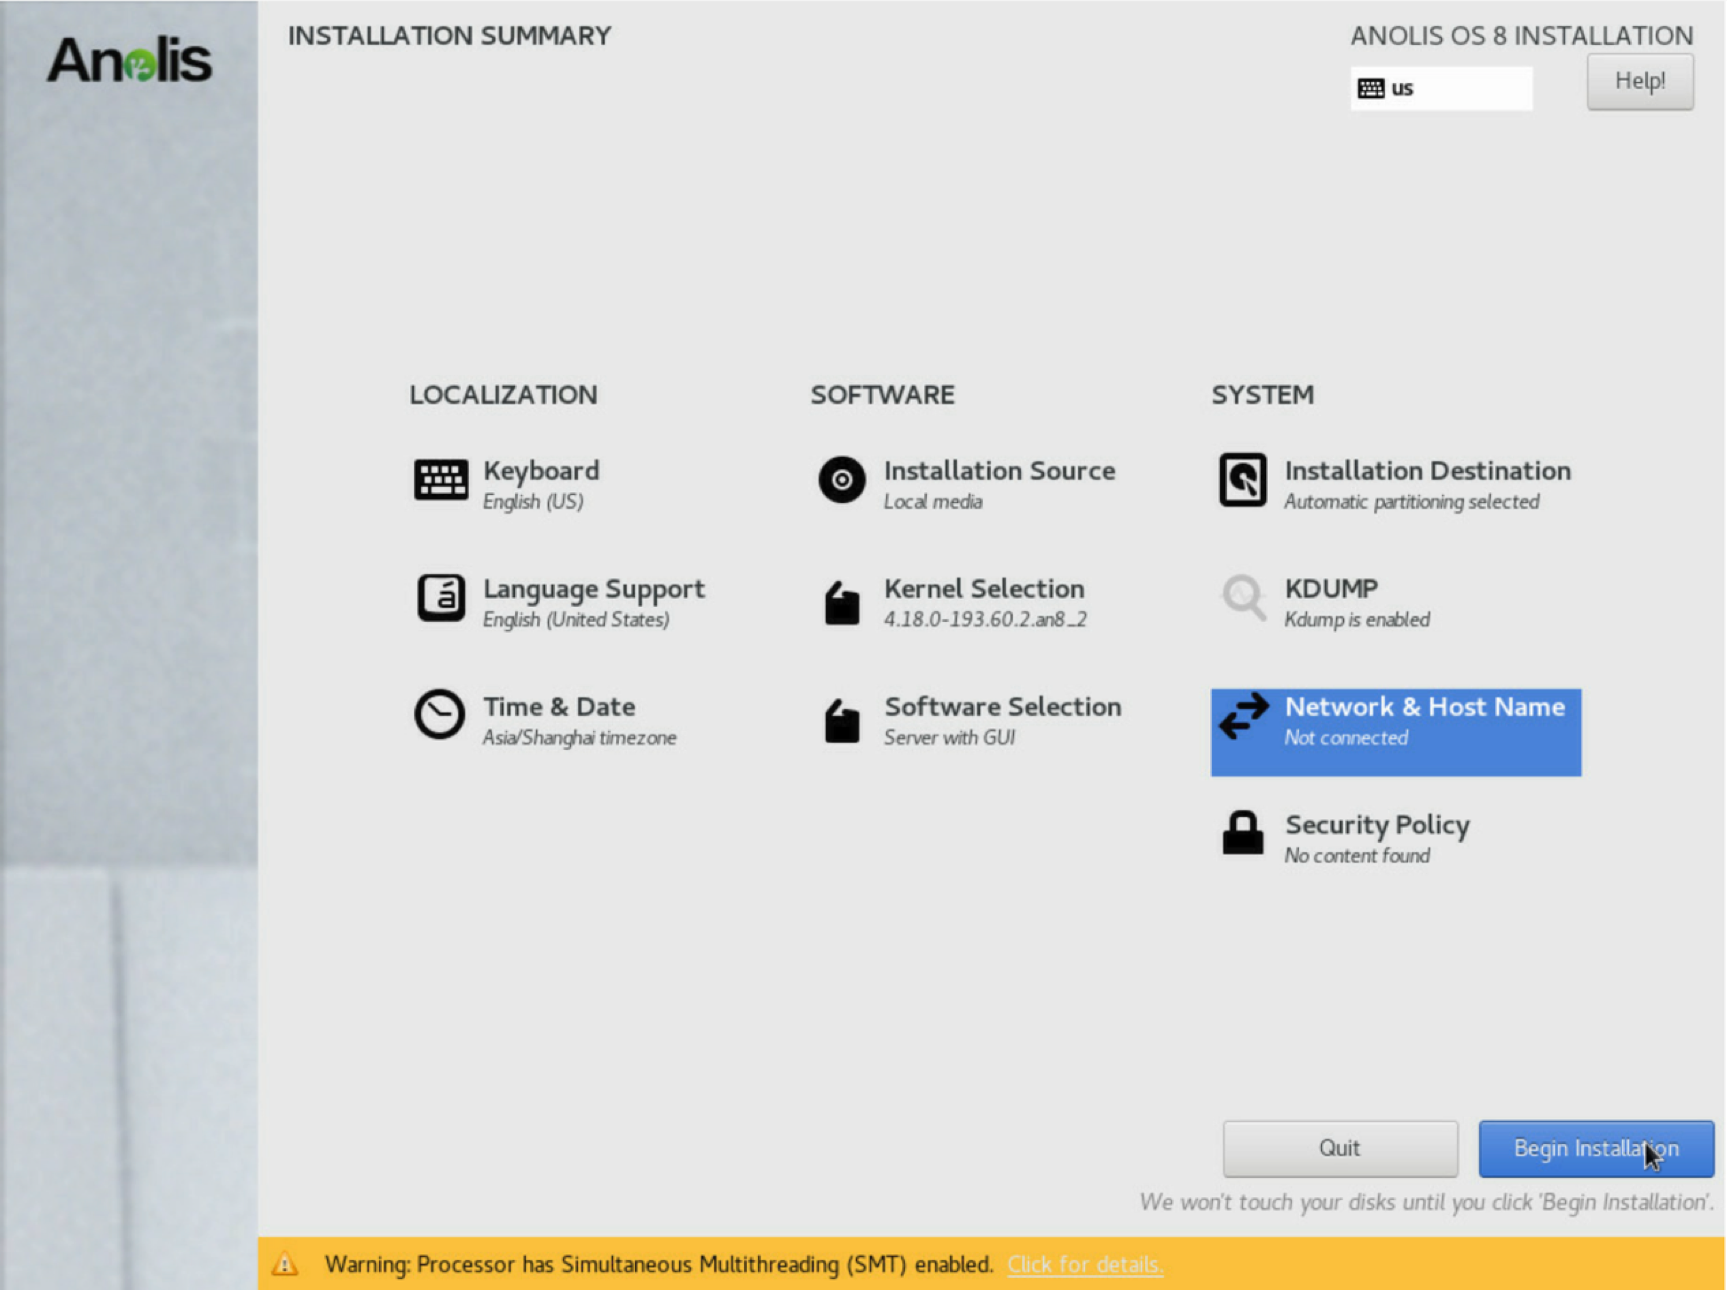Click the us keyboard layout field
Screen dimensions: 1727x1290
point(1441,88)
